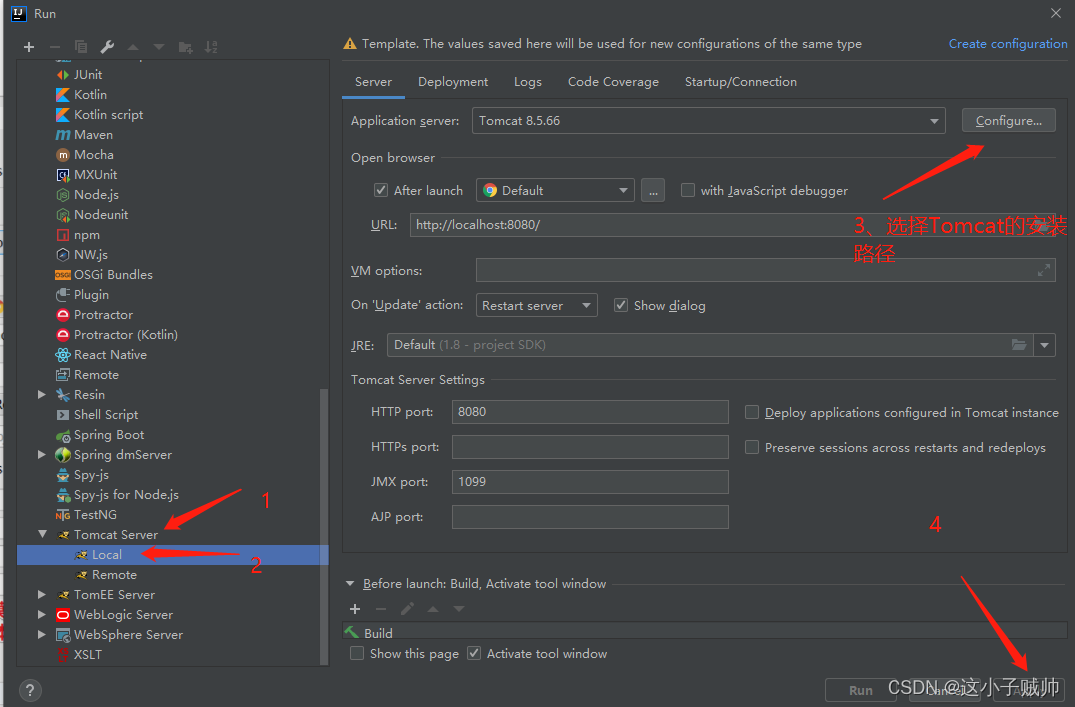1075x707 pixels.
Task: Toggle the After launch checkbox
Action: (x=381, y=190)
